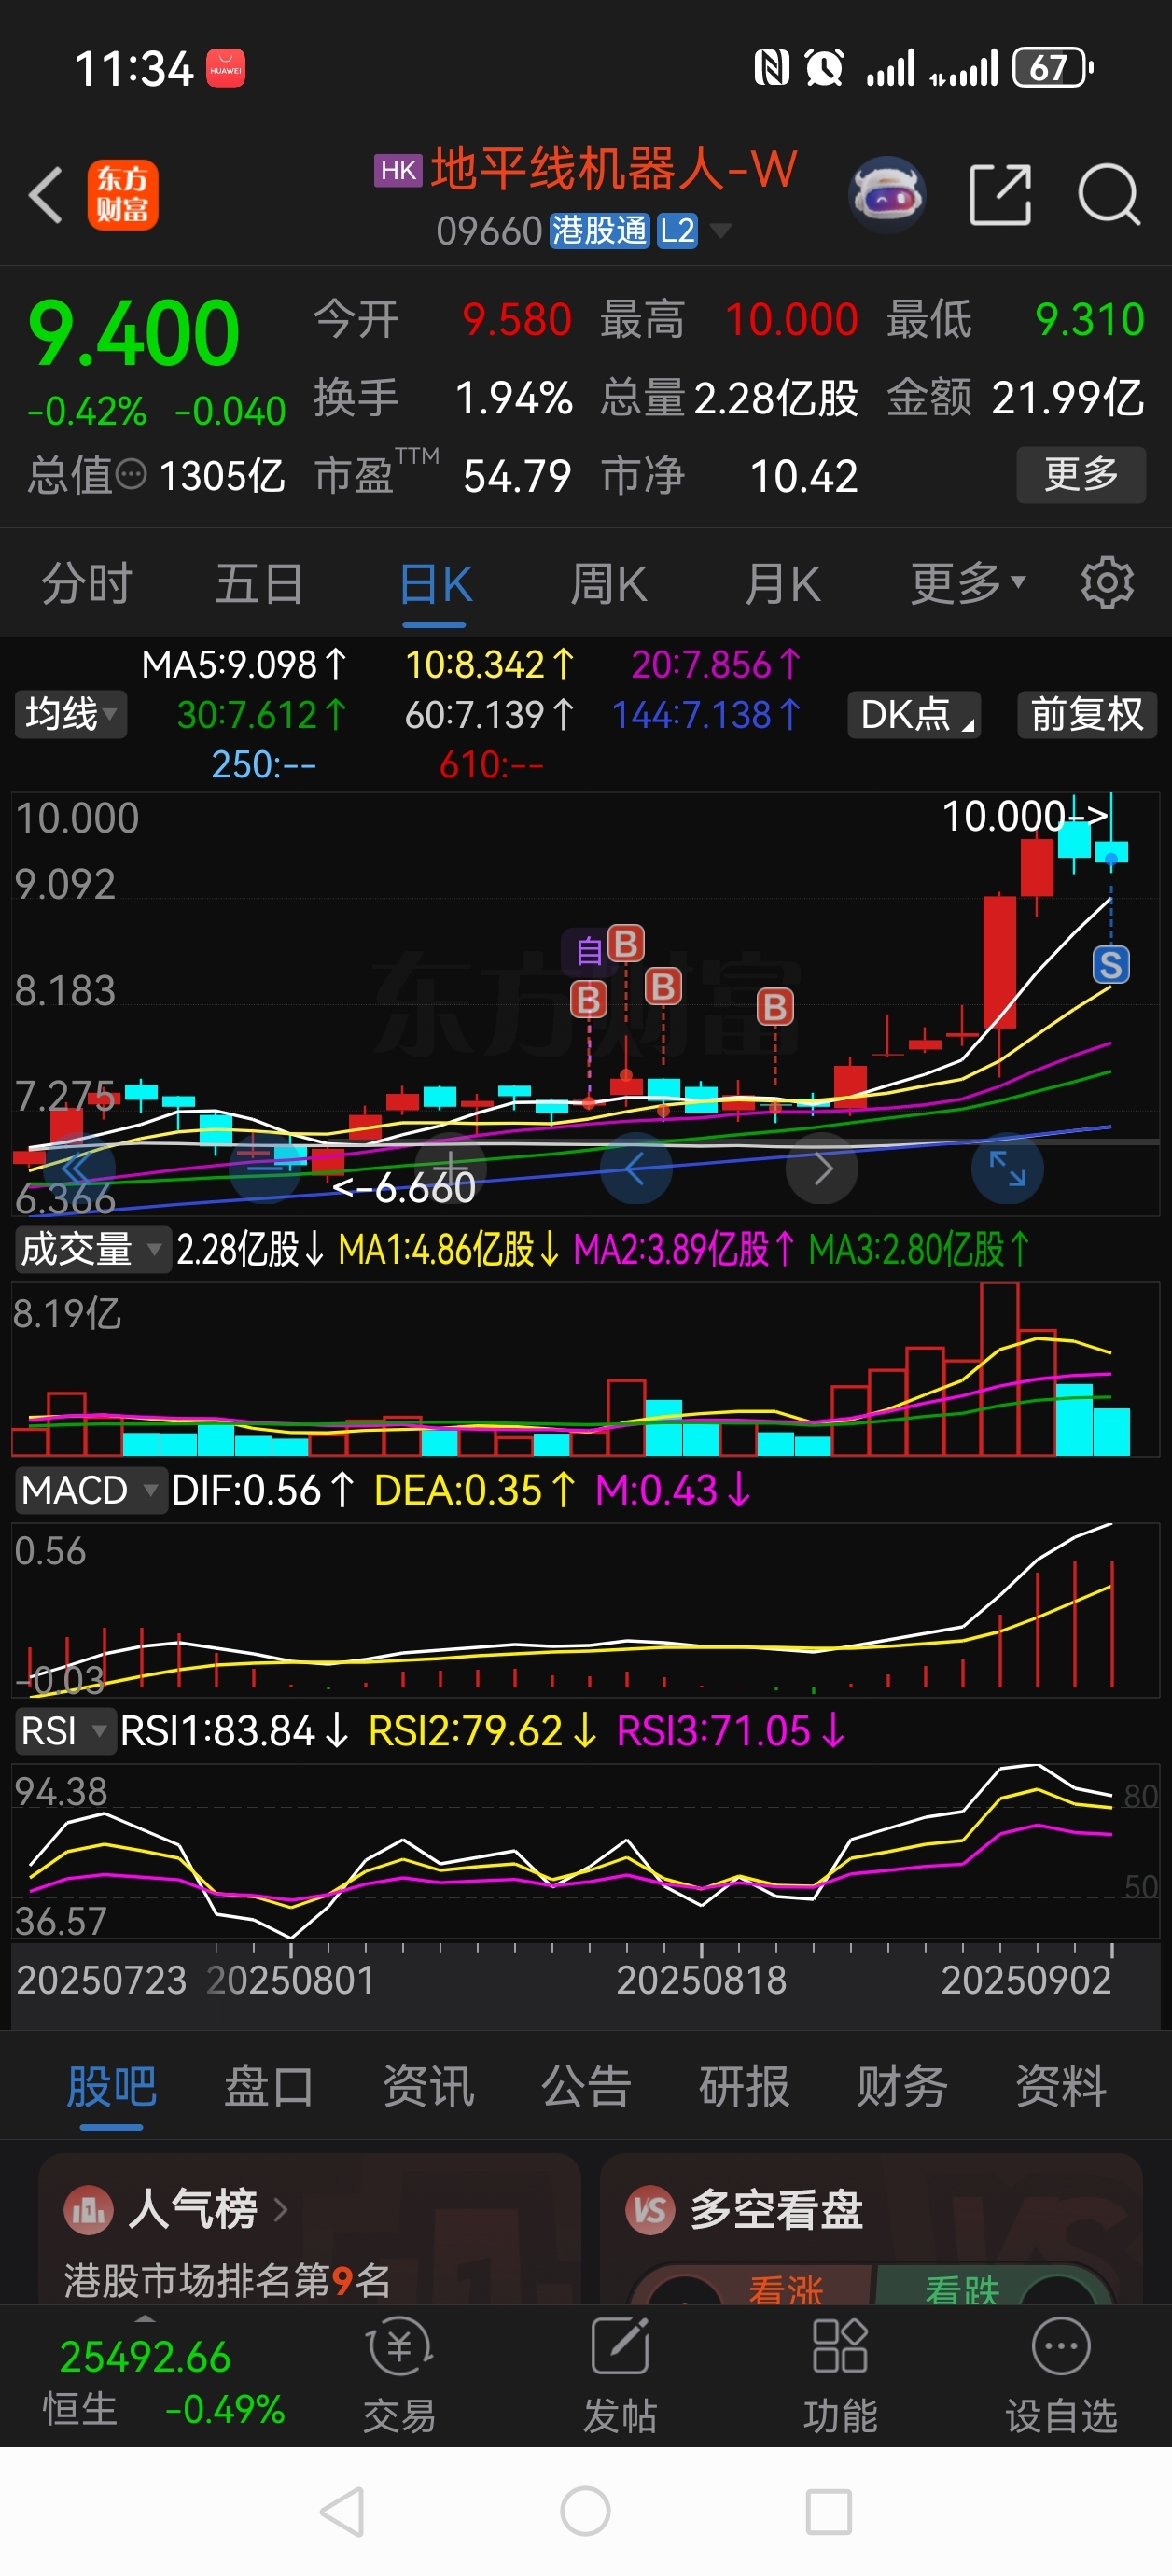This screenshot has height=2576, width=1172.
Task: Move chart left with arrow button
Action: pyautogui.click(x=636, y=1167)
